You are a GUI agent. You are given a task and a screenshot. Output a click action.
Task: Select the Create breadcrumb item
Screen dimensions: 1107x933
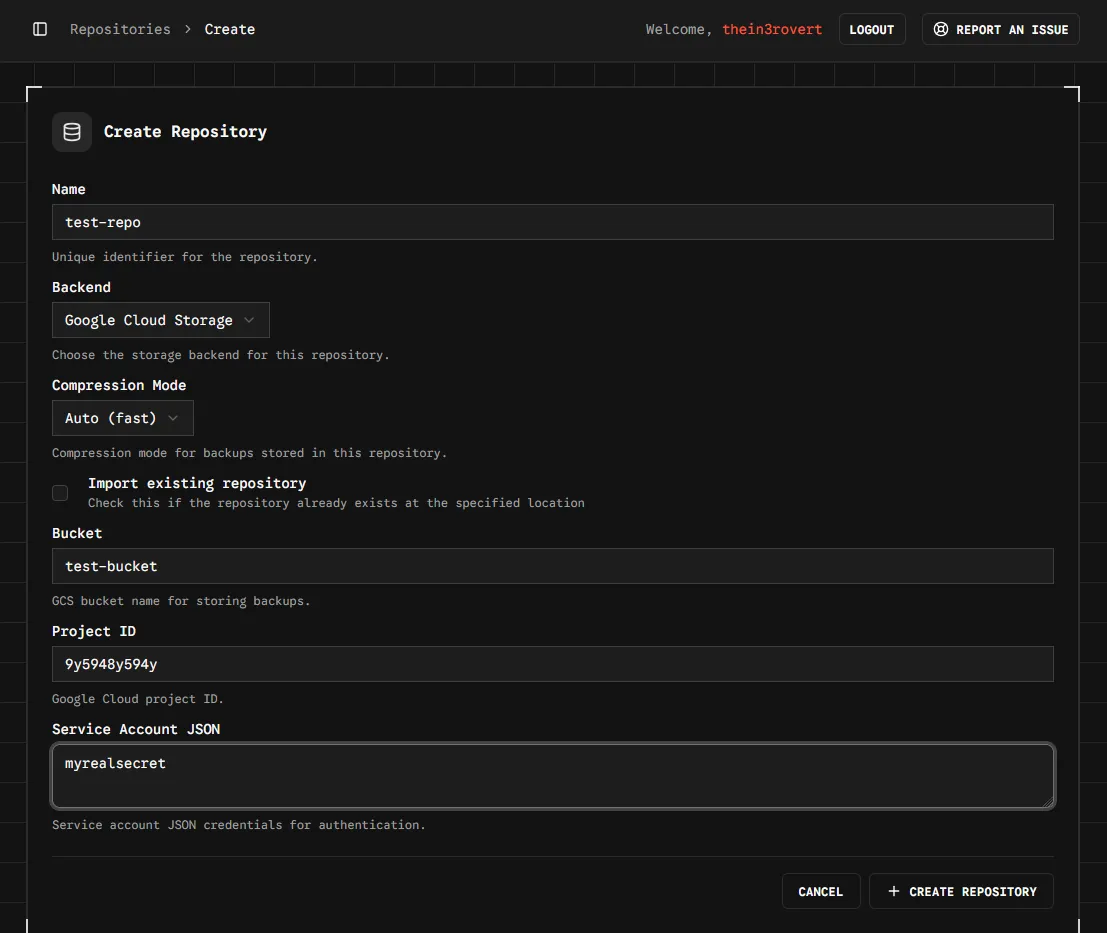point(230,29)
